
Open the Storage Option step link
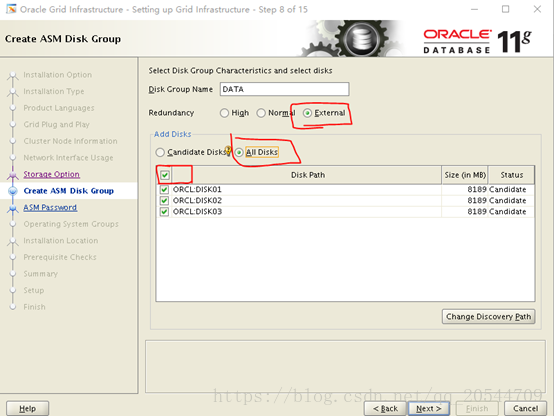[52, 174]
